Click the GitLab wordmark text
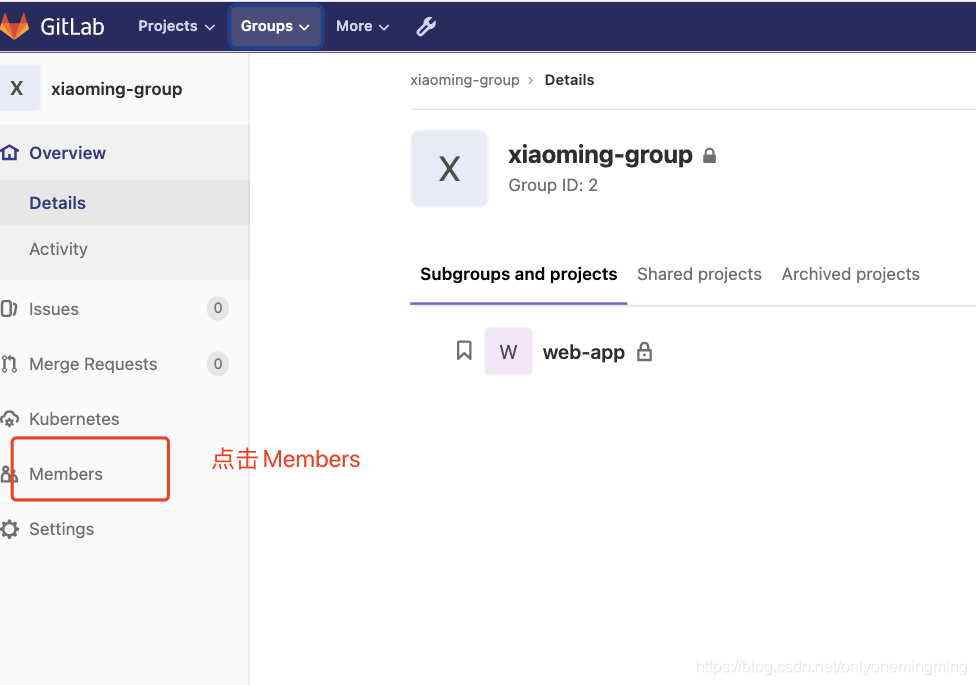Viewport: 976px width, 685px height. [72, 26]
